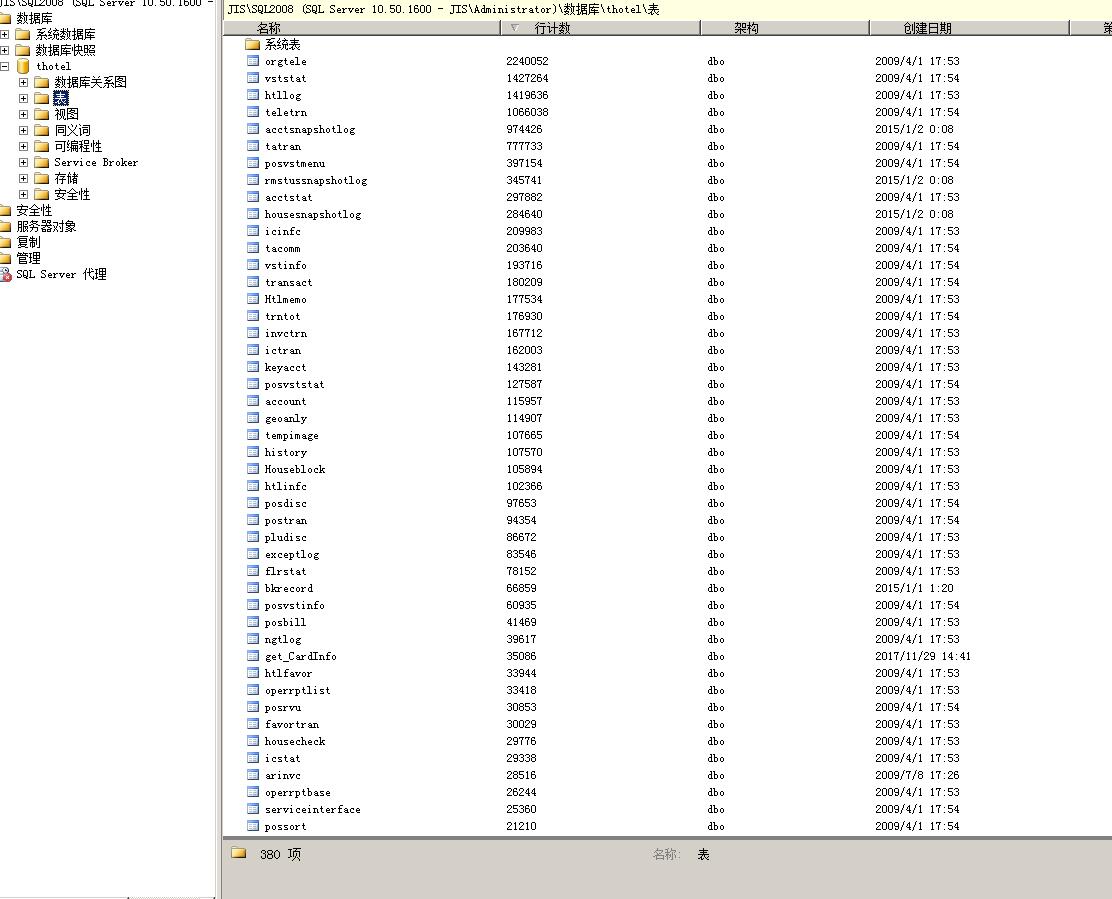The height and width of the screenshot is (899, 1112).
Task: Sort by the 名称 column header
Action: point(362,28)
